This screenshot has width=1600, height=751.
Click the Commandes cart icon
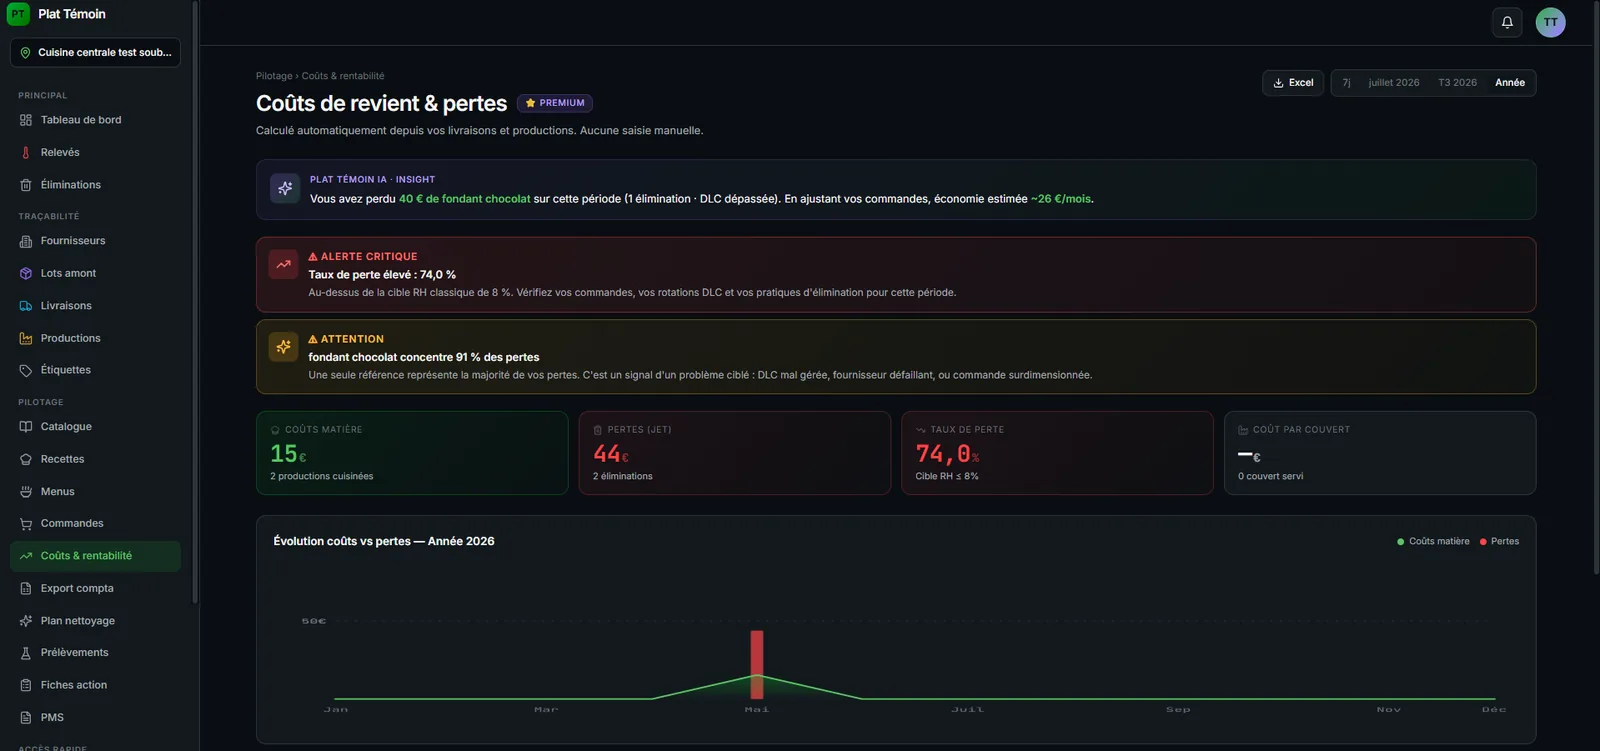tap(26, 524)
